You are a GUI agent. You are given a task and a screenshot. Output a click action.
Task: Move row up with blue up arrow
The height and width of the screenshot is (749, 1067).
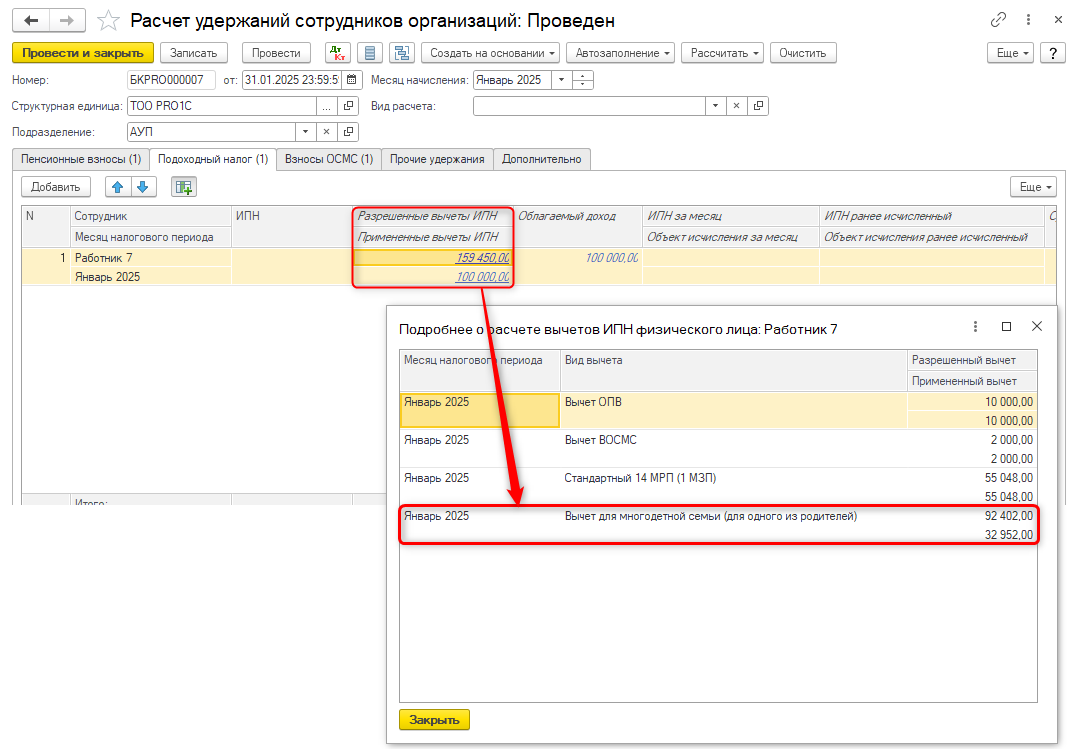[118, 186]
